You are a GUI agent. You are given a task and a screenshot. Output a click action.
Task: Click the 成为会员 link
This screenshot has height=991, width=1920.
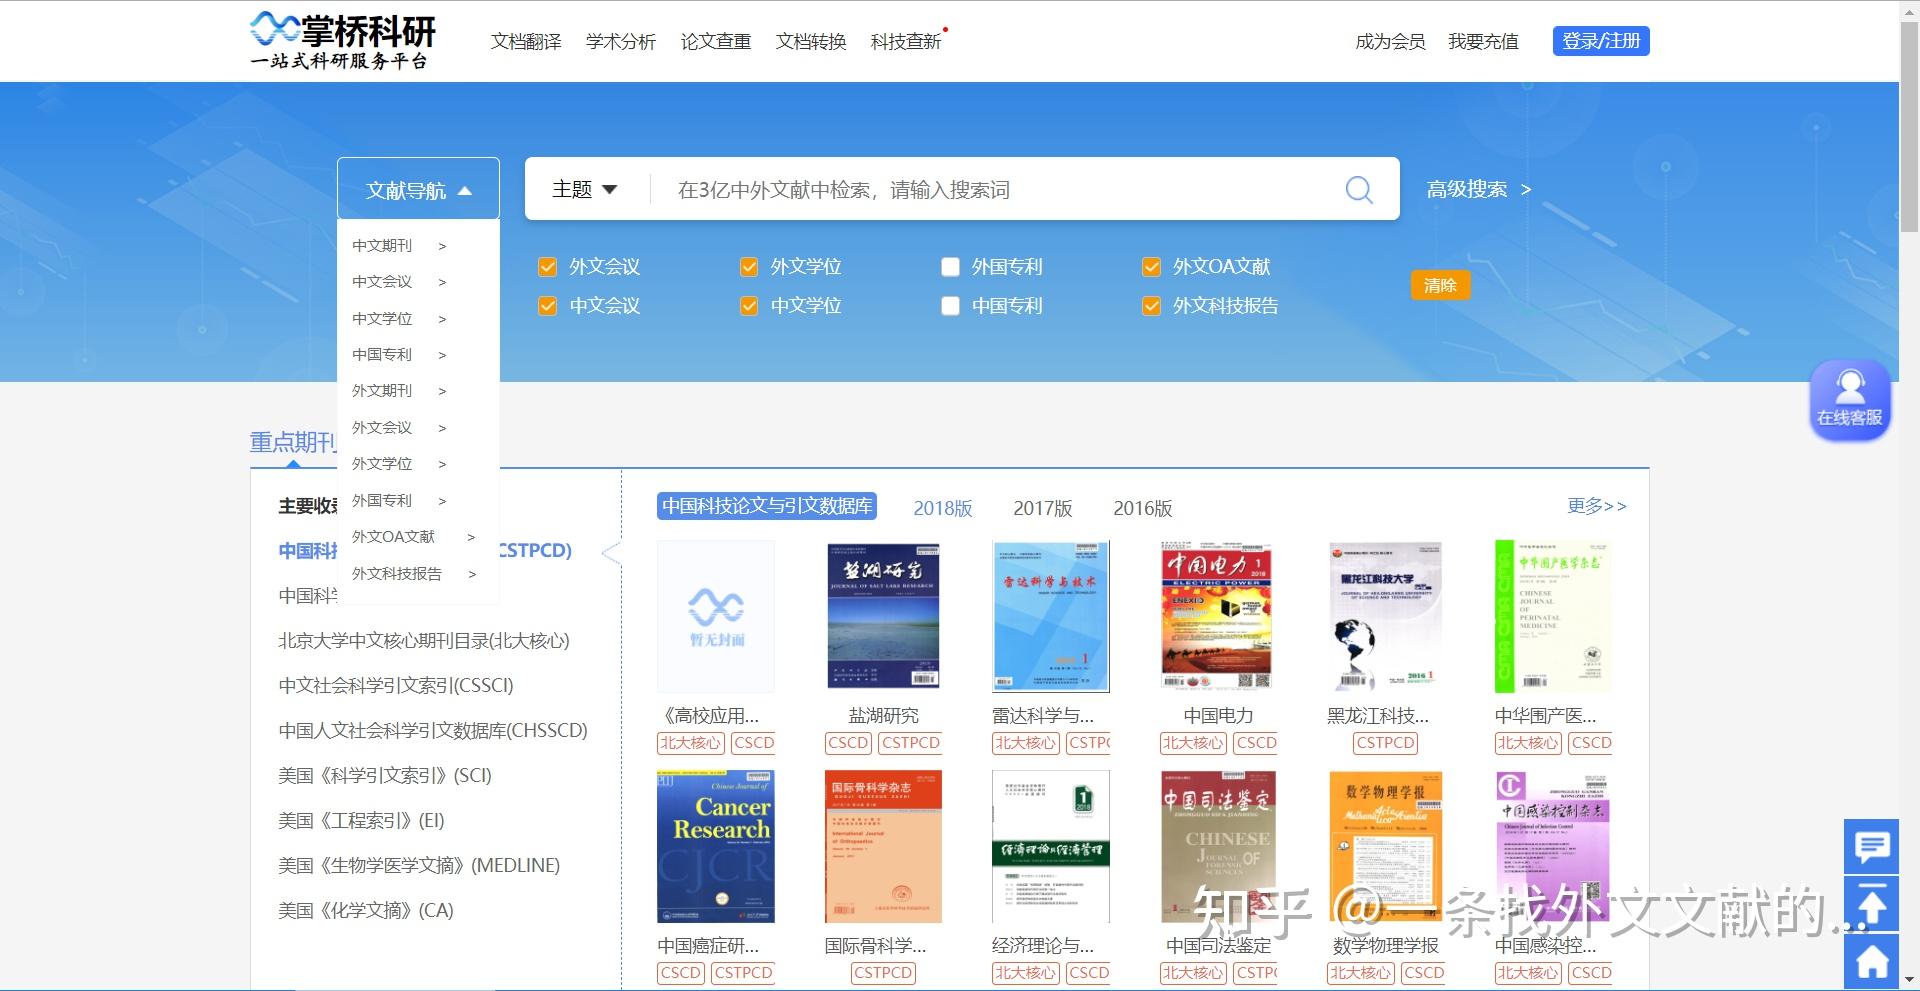pyautogui.click(x=1390, y=41)
